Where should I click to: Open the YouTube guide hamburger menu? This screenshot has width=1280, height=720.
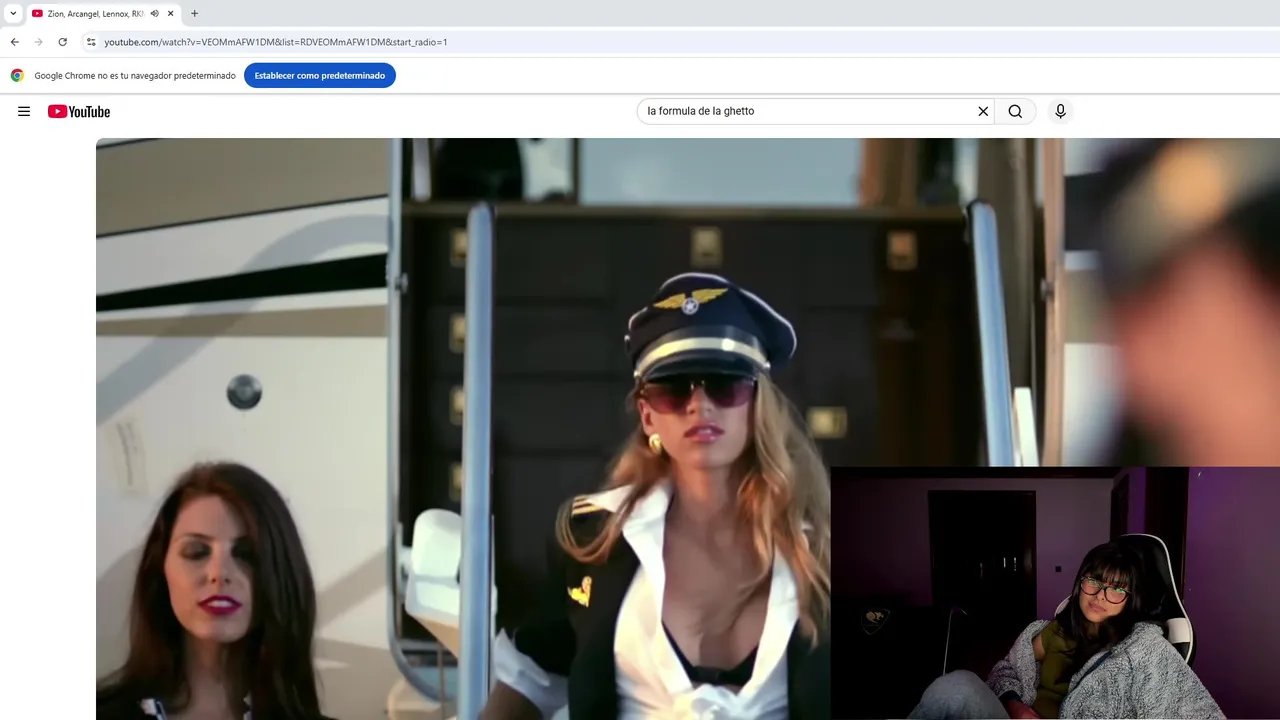[x=24, y=111]
